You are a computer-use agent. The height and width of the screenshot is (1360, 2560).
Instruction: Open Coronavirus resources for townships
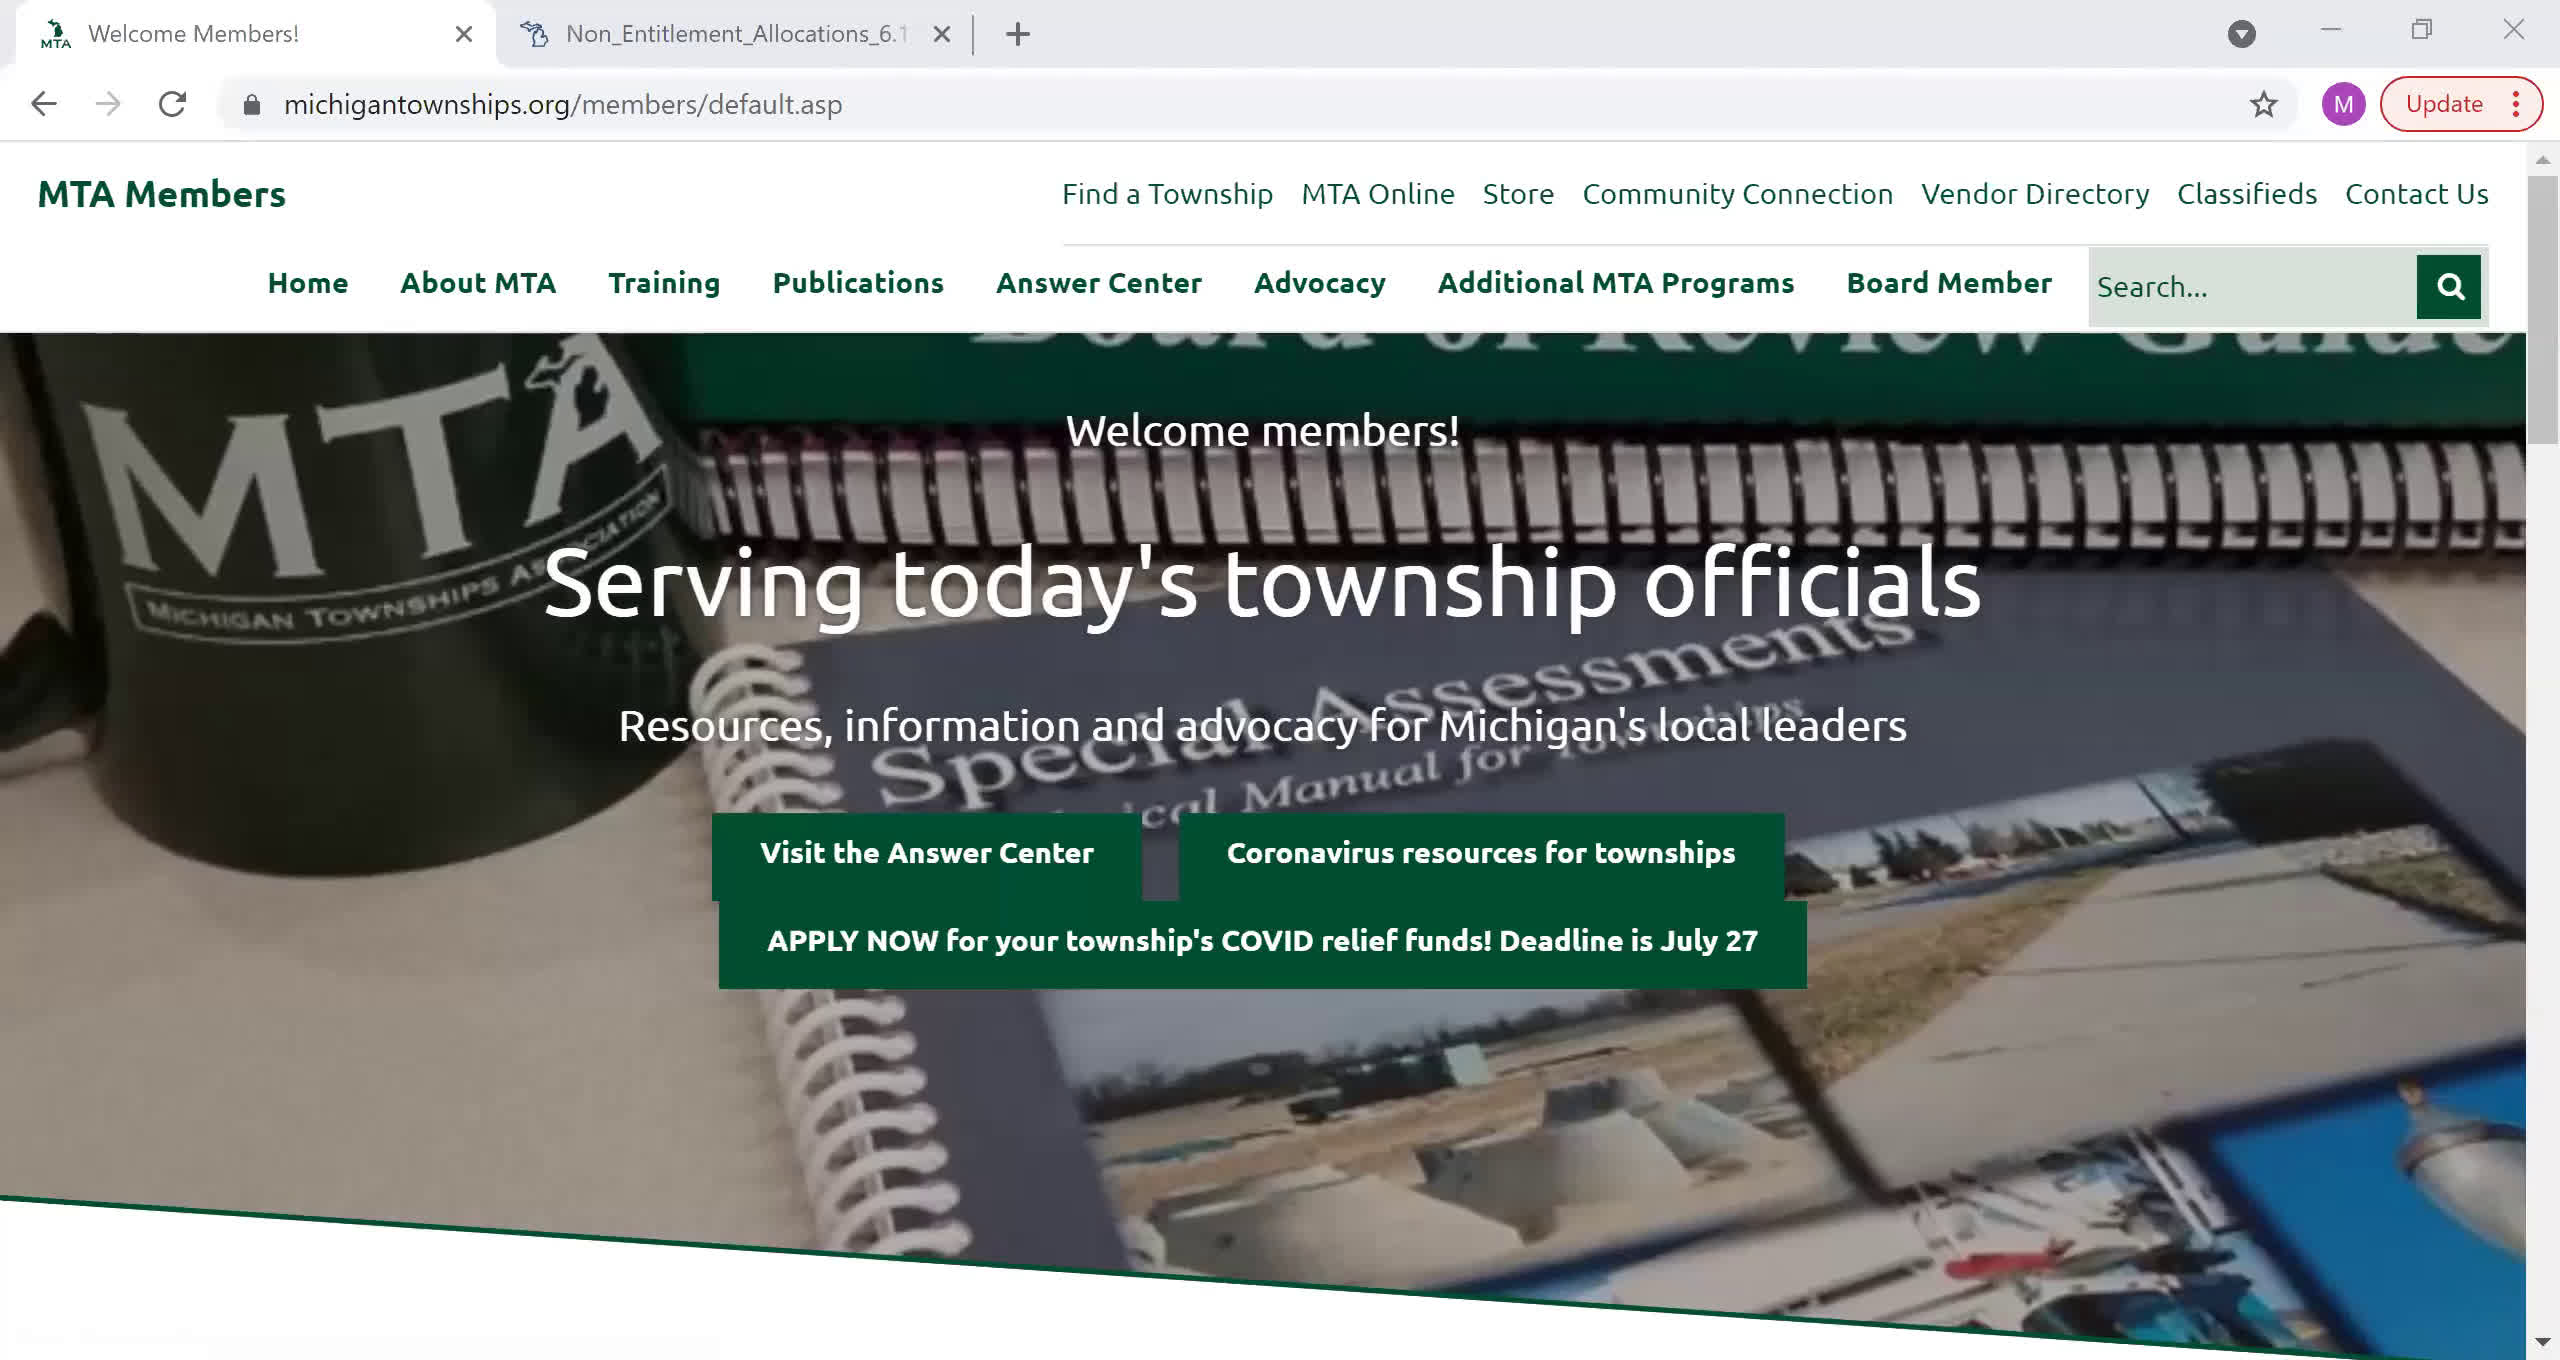(1481, 853)
